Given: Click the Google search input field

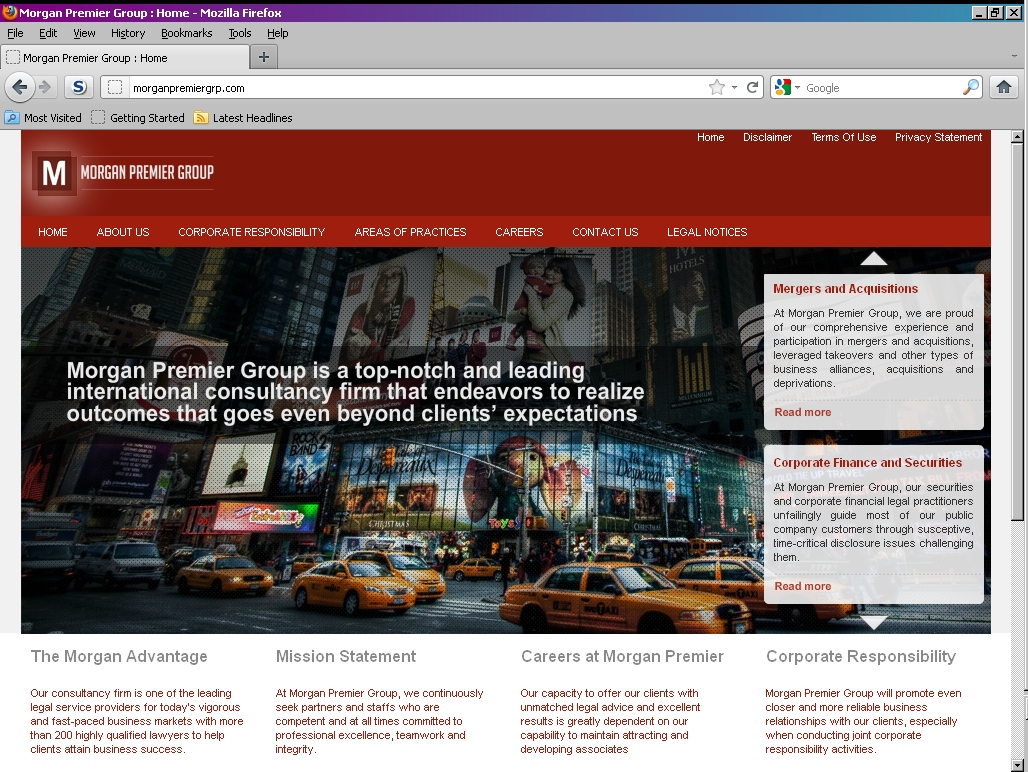Looking at the screenshot, I should tap(881, 88).
